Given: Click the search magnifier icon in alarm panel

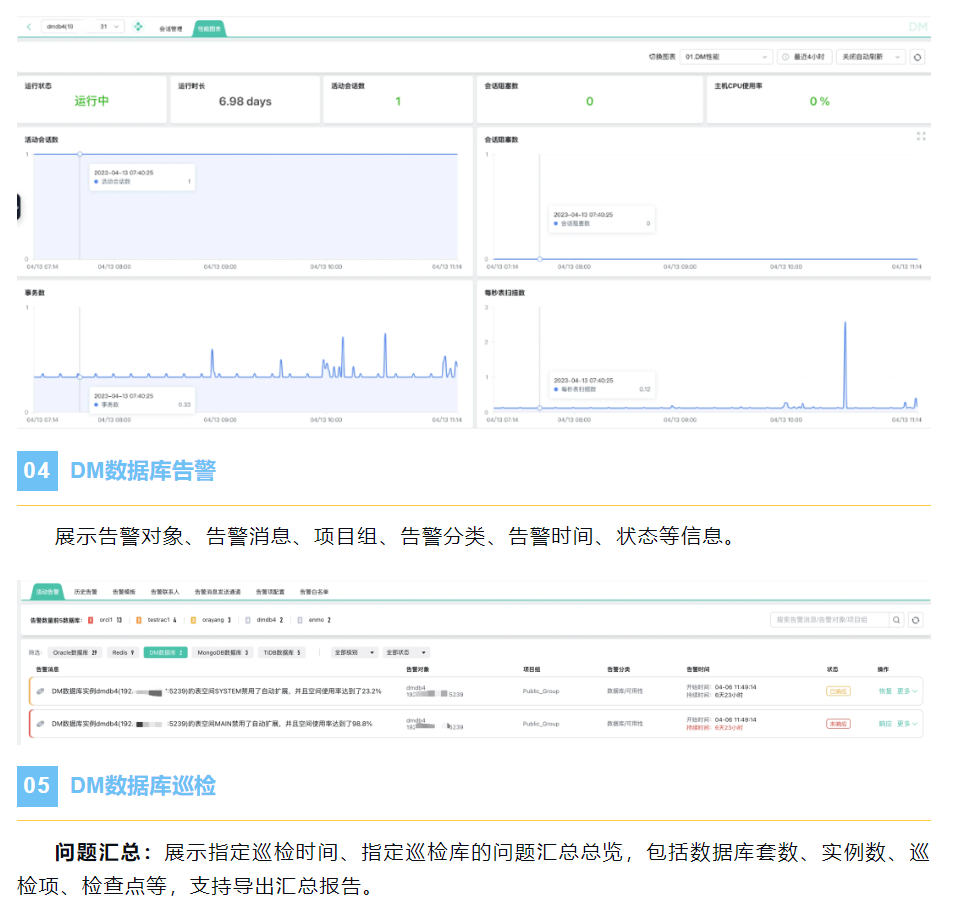Looking at the screenshot, I should click(897, 620).
